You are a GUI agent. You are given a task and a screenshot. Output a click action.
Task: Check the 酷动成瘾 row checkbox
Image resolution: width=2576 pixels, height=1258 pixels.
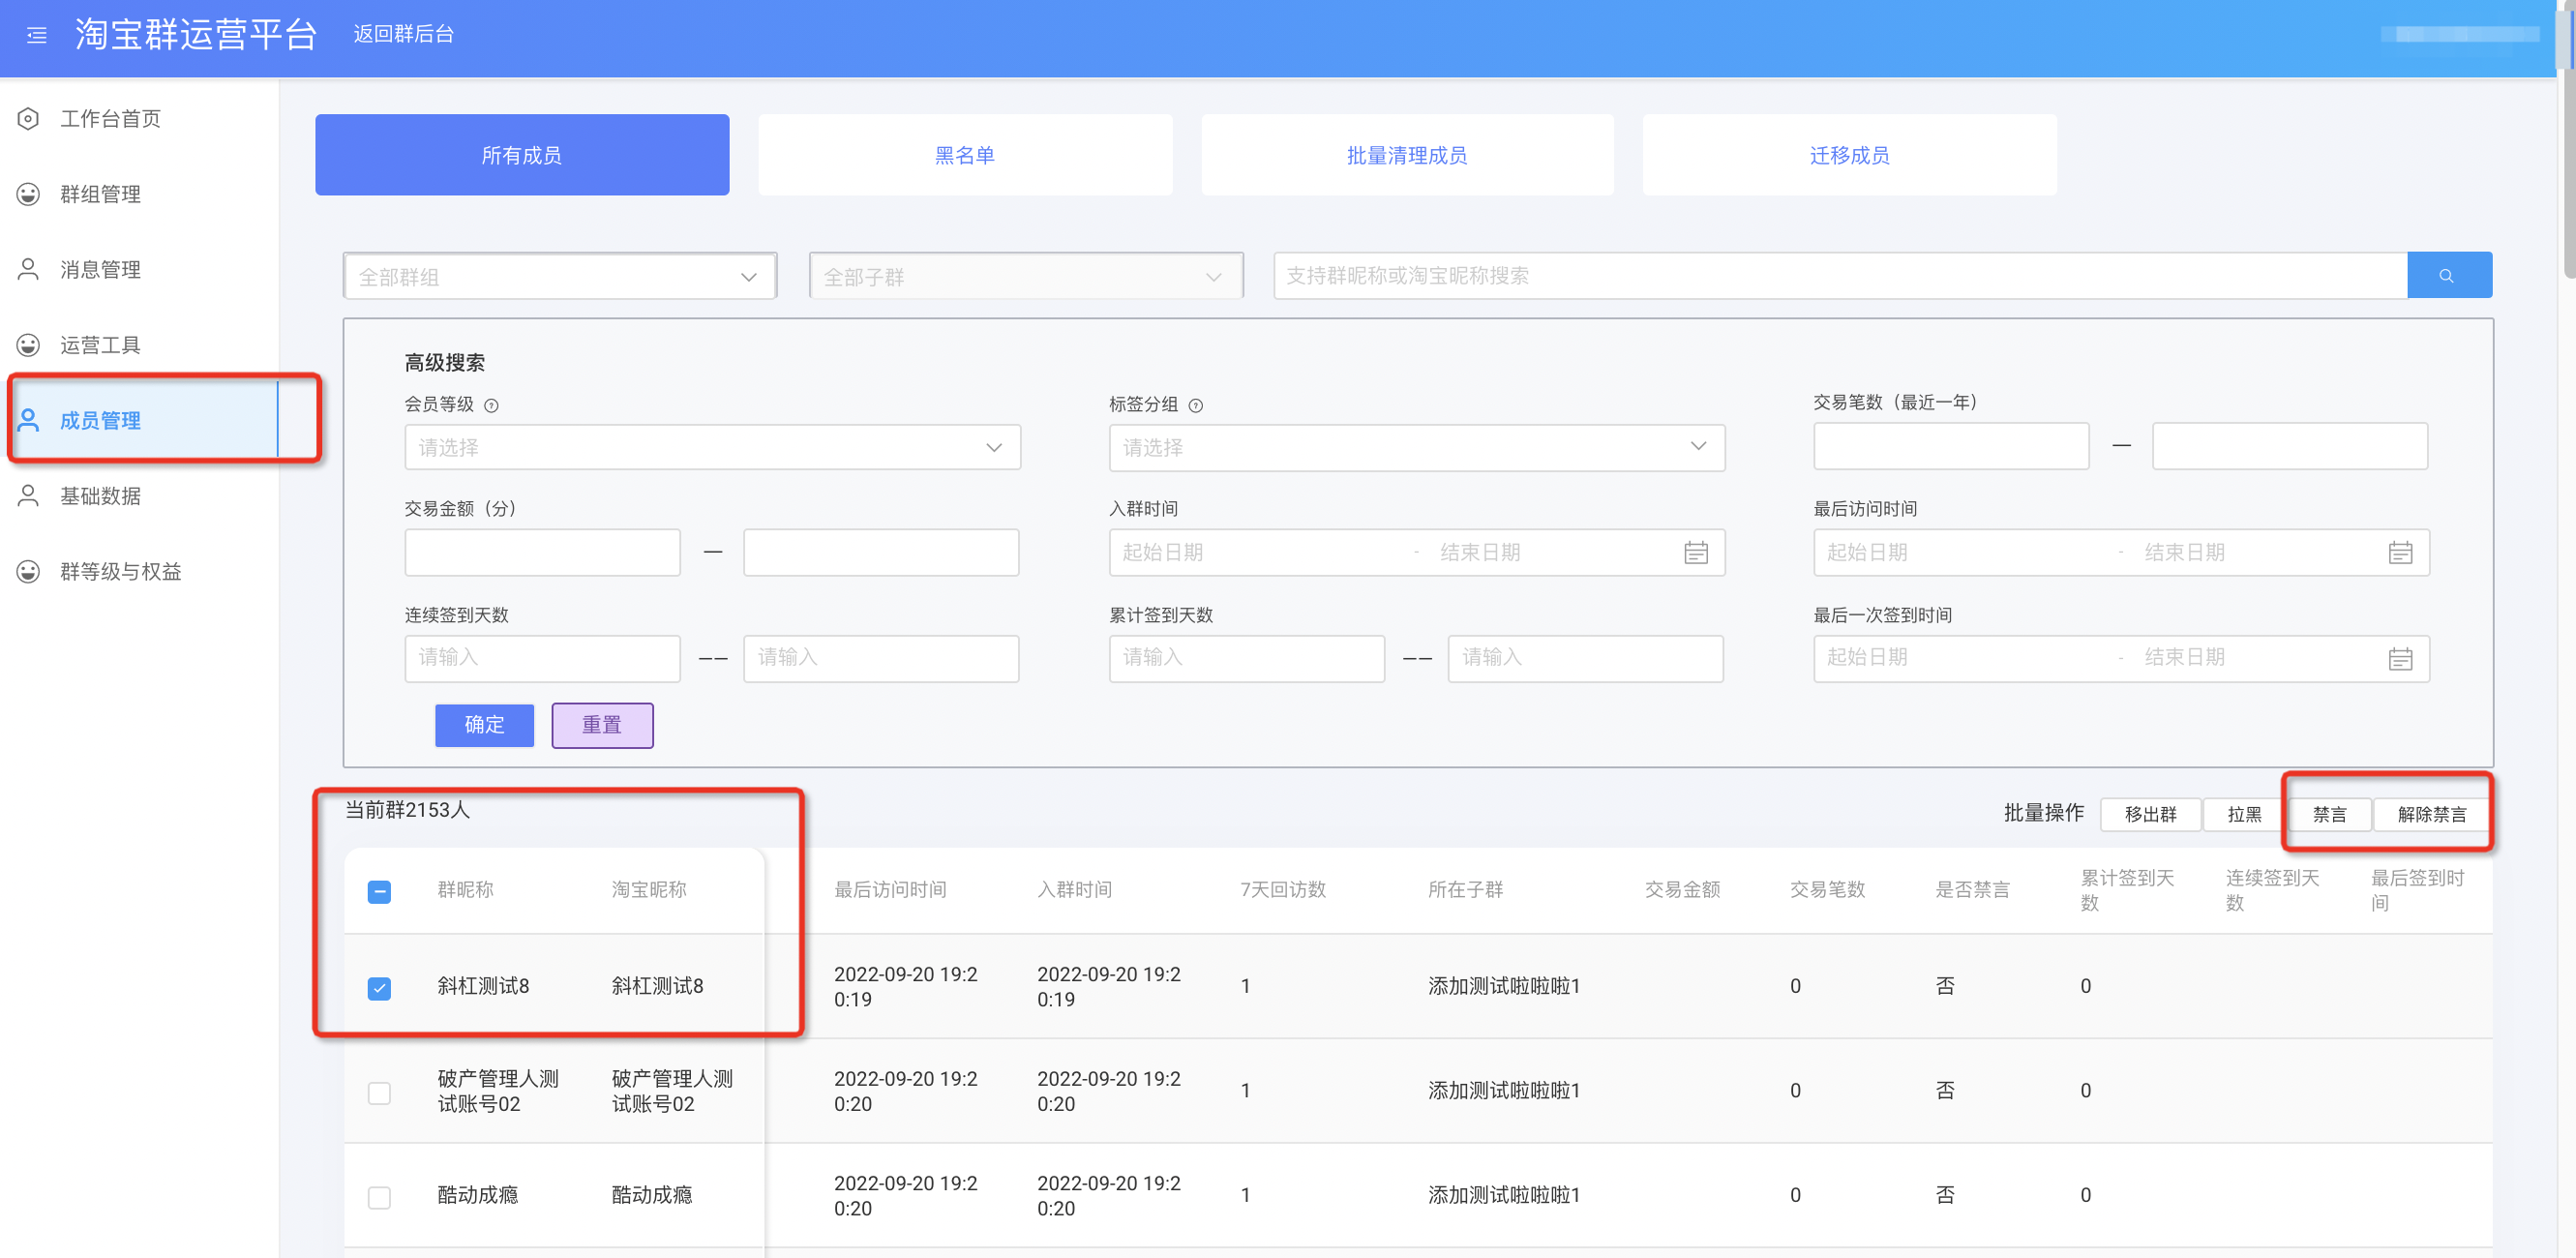(x=379, y=1197)
